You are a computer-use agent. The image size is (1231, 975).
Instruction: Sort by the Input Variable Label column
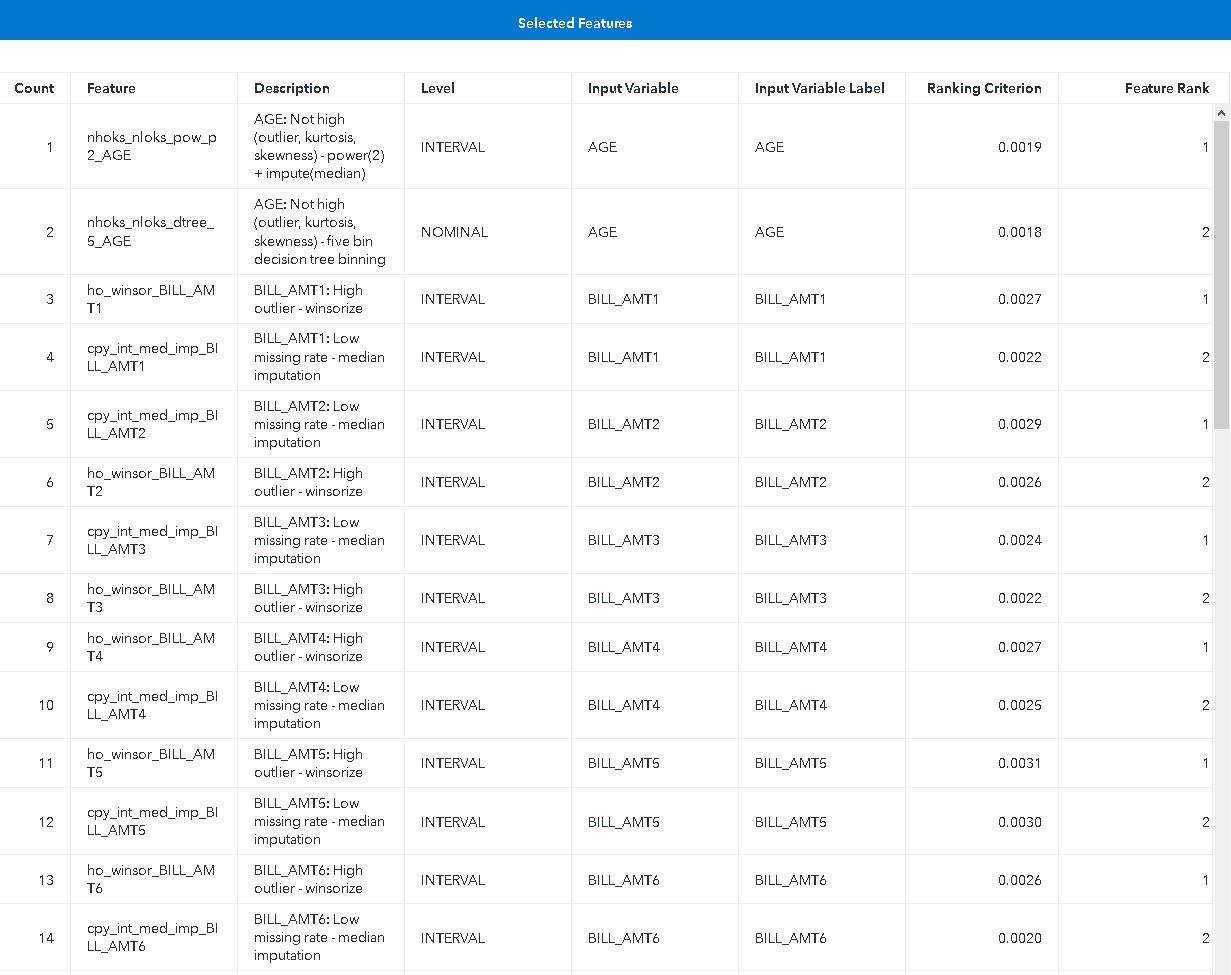pos(821,88)
